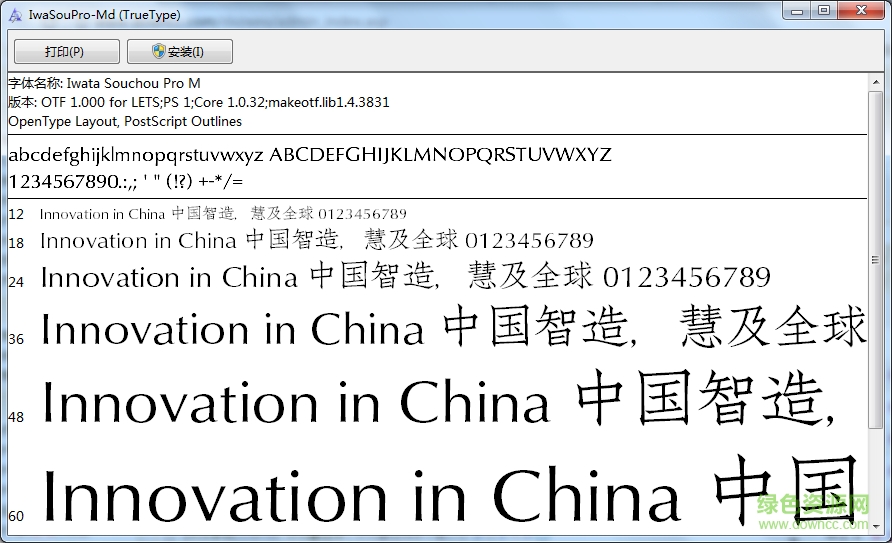This screenshot has width=892, height=543.
Task: Click the scrollbar down arrow
Action: click(x=876, y=527)
